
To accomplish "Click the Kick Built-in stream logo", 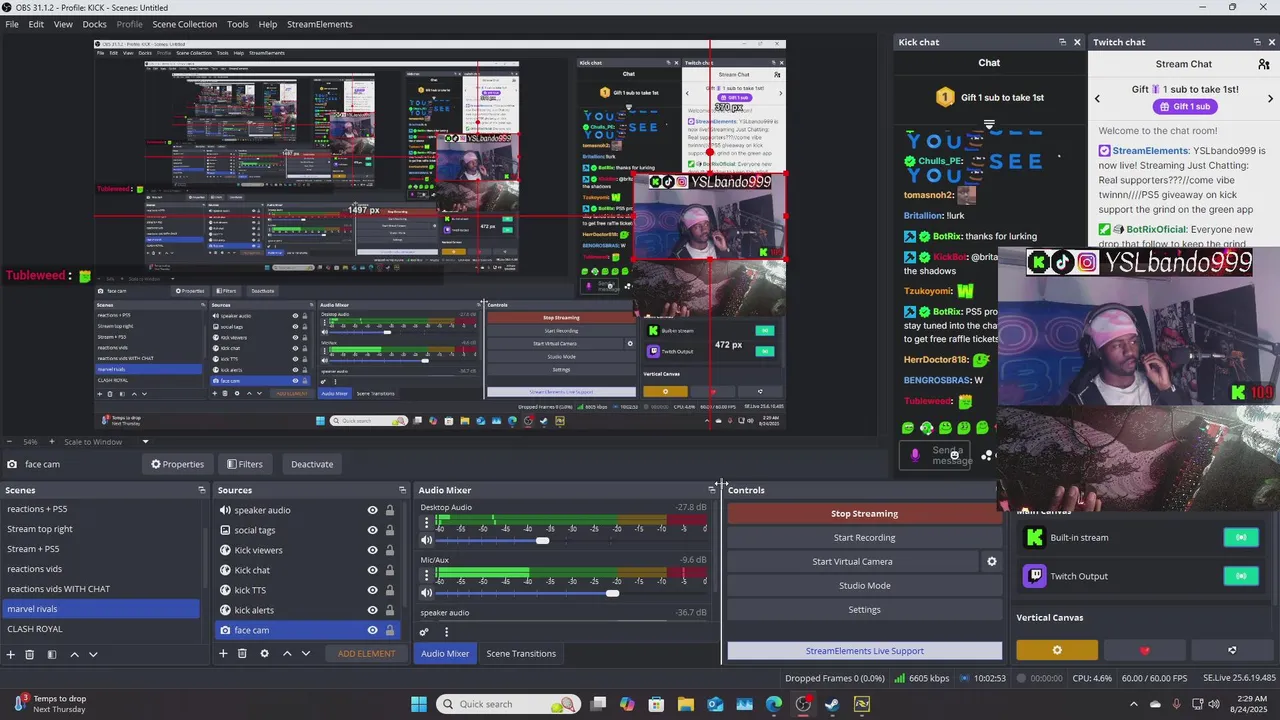I will (x=1035, y=538).
